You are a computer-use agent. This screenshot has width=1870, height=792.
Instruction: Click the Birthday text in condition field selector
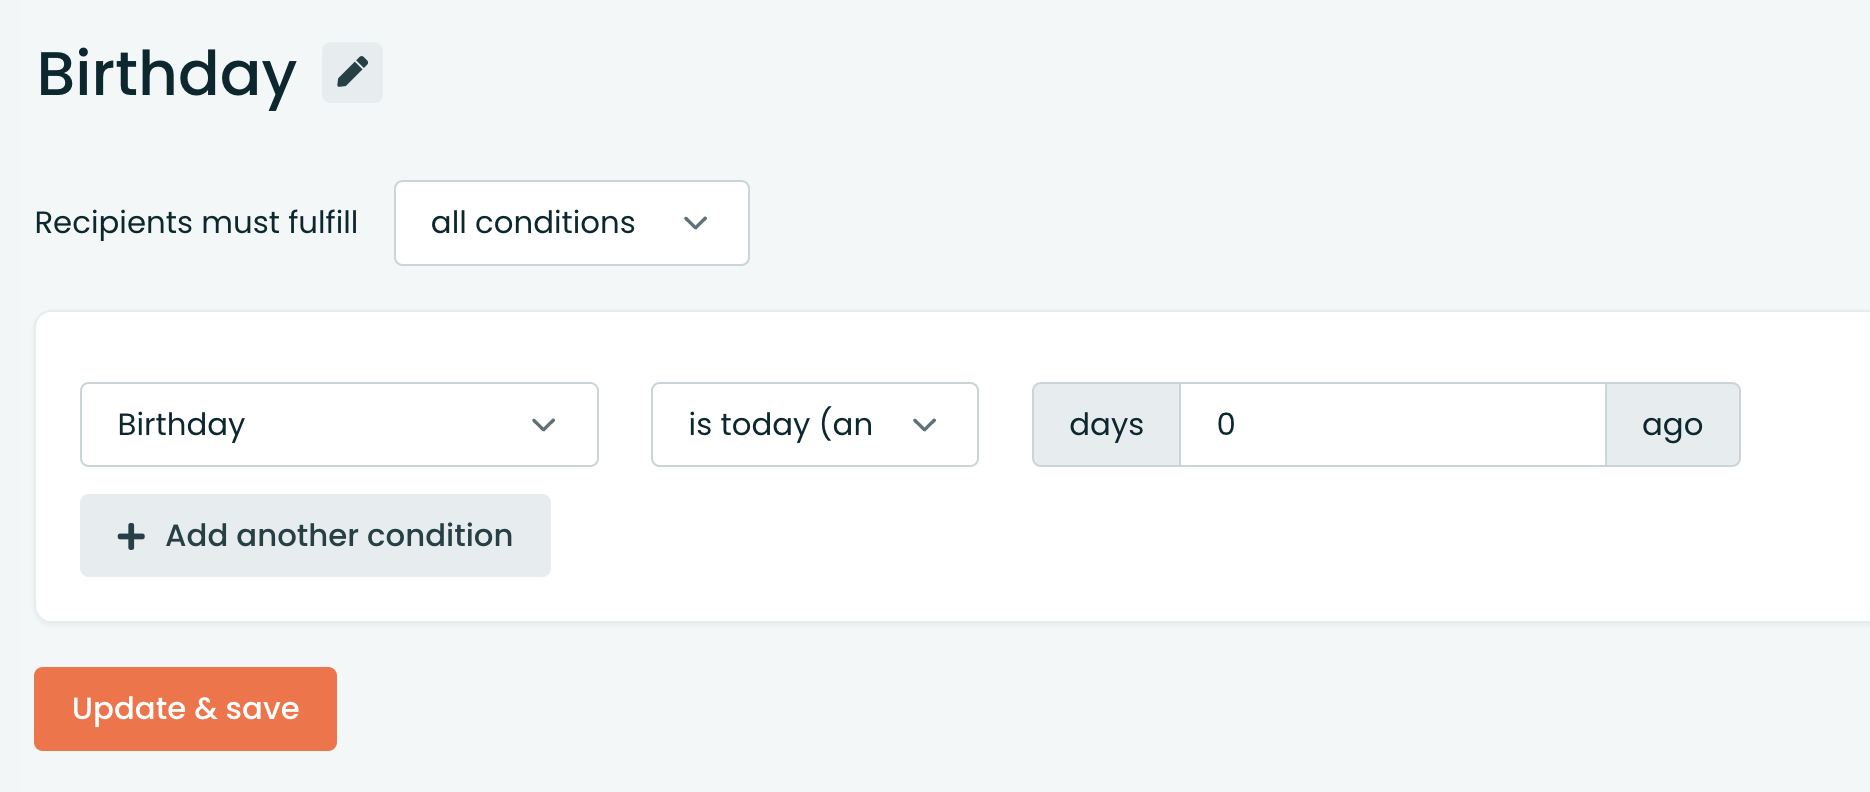click(x=181, y=425)
